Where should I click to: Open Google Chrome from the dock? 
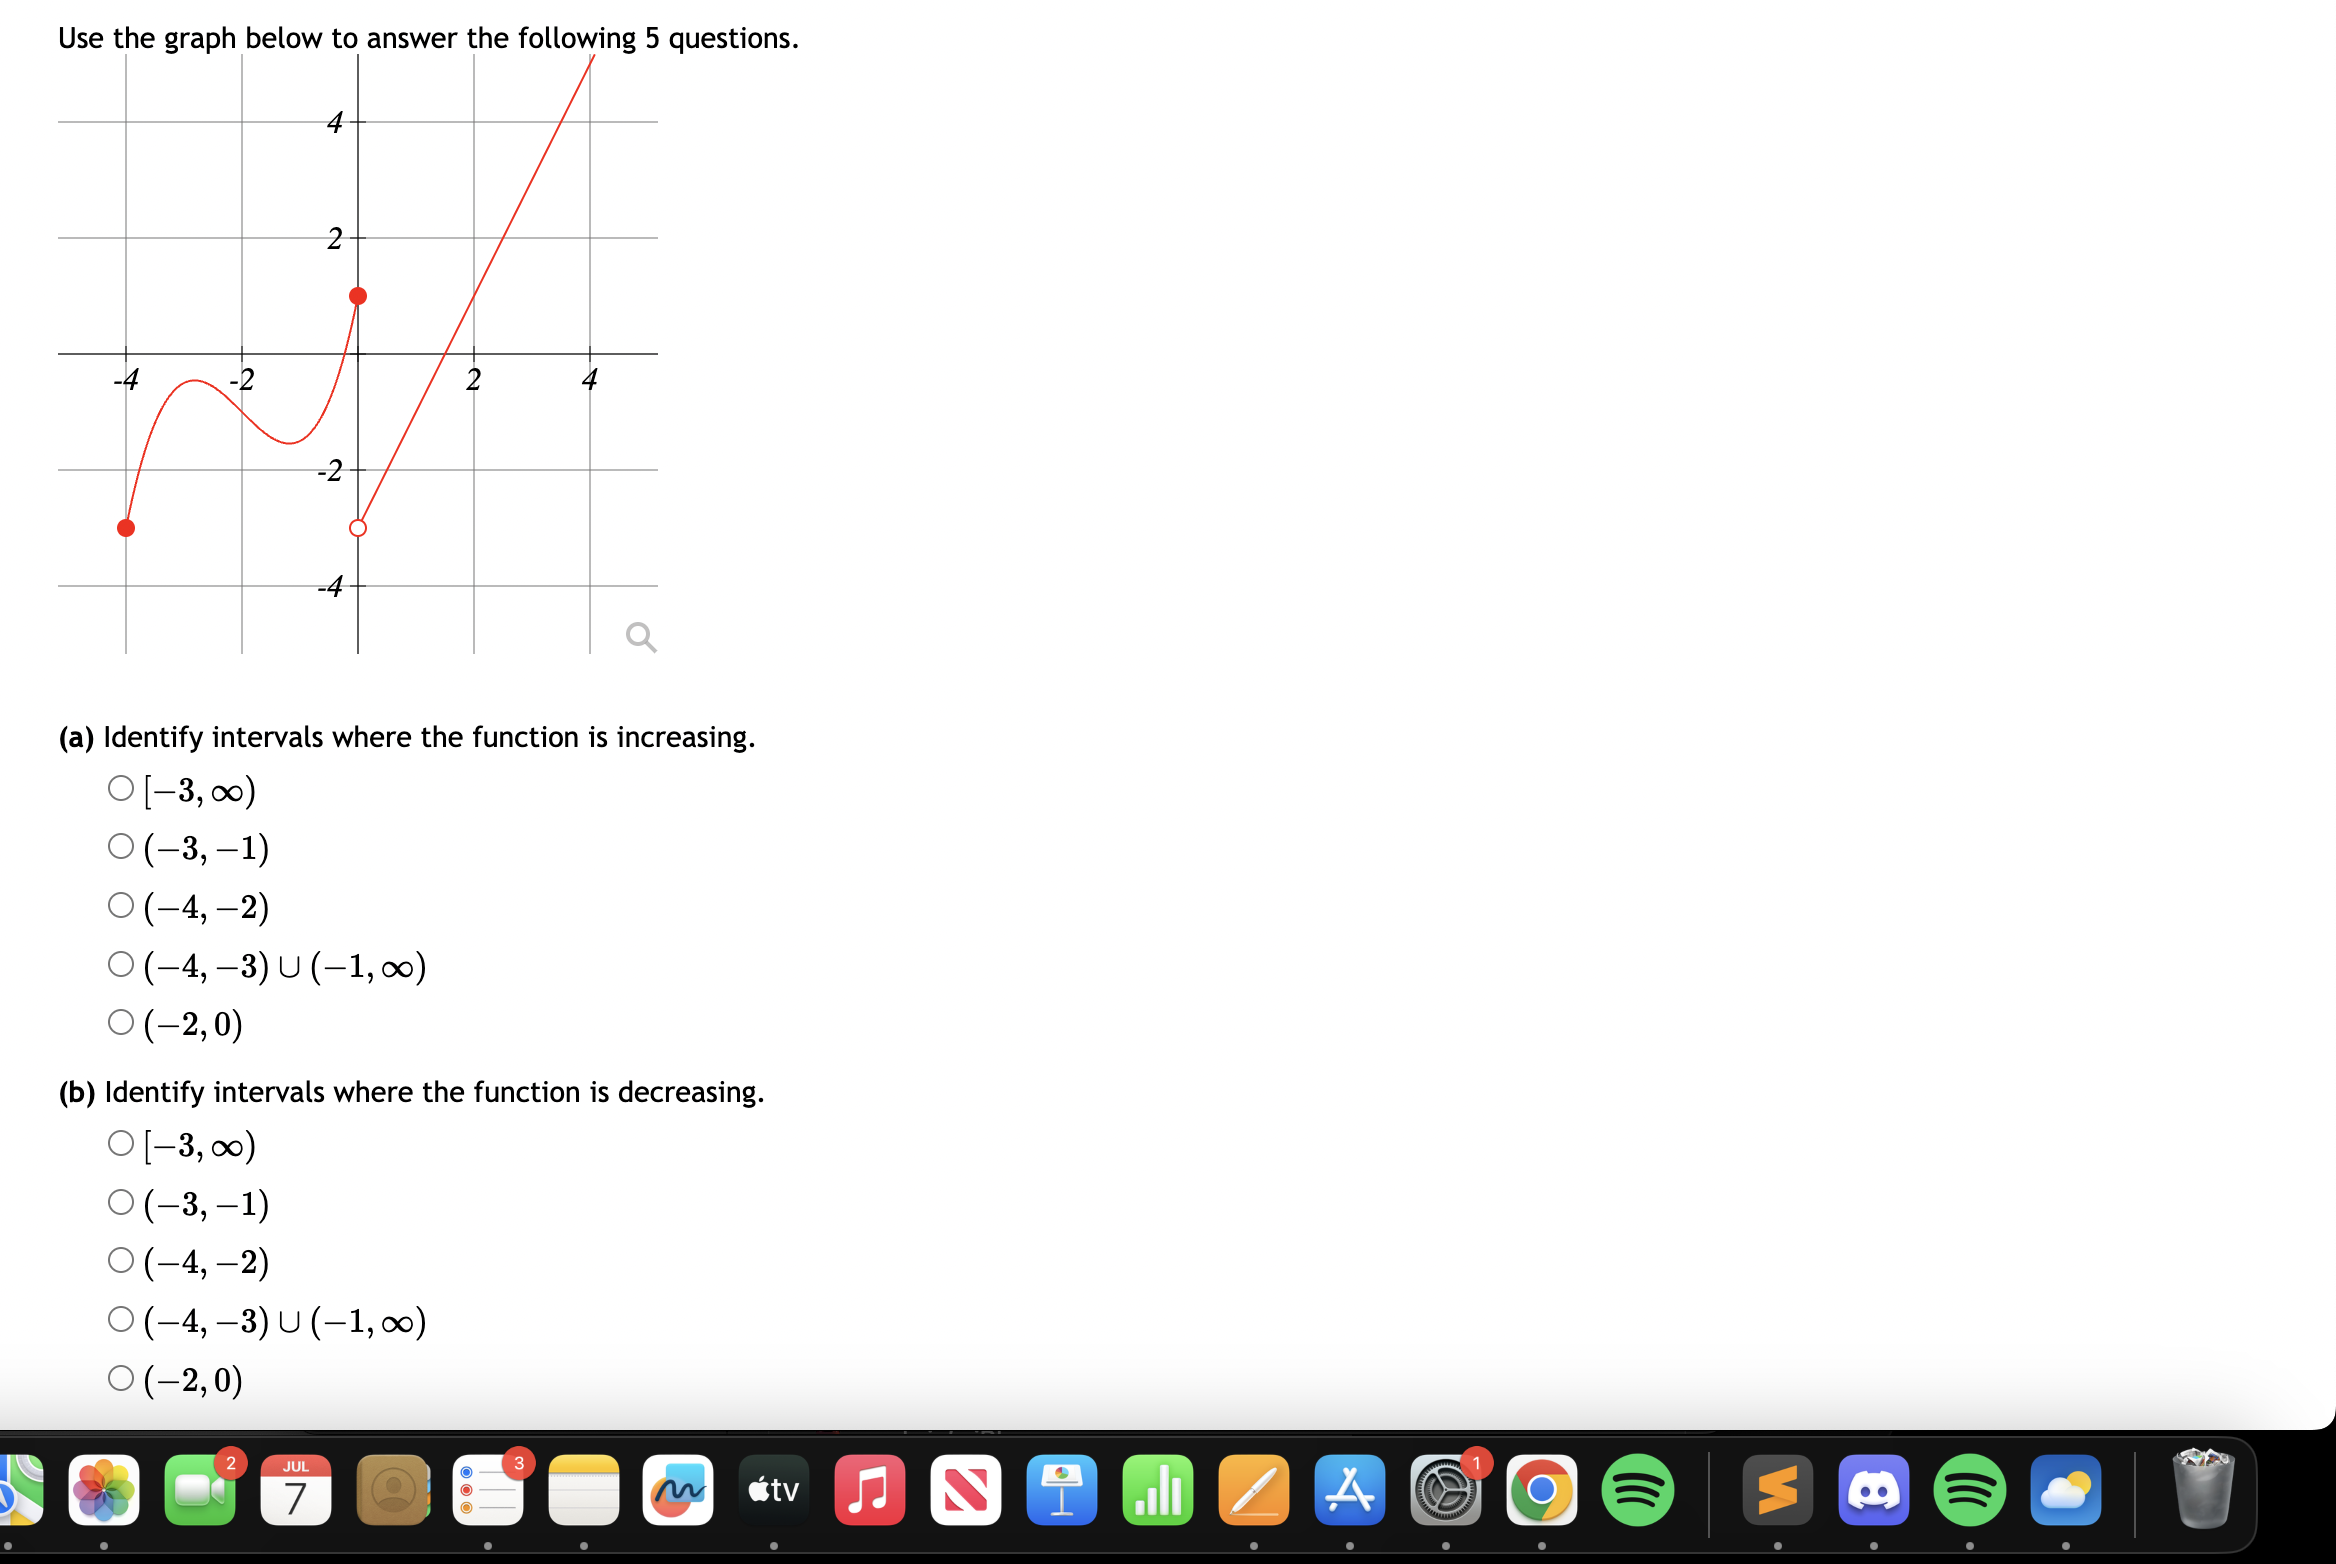pos(1540,1490)
